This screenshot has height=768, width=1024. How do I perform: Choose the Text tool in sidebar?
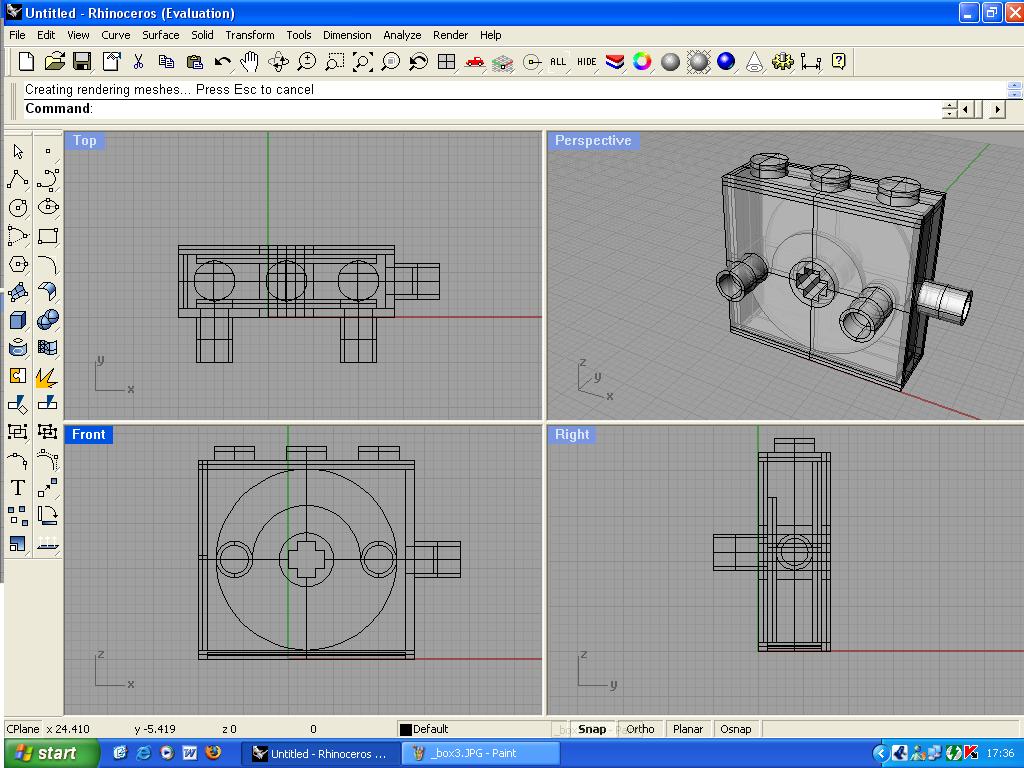tap(18, 488)
